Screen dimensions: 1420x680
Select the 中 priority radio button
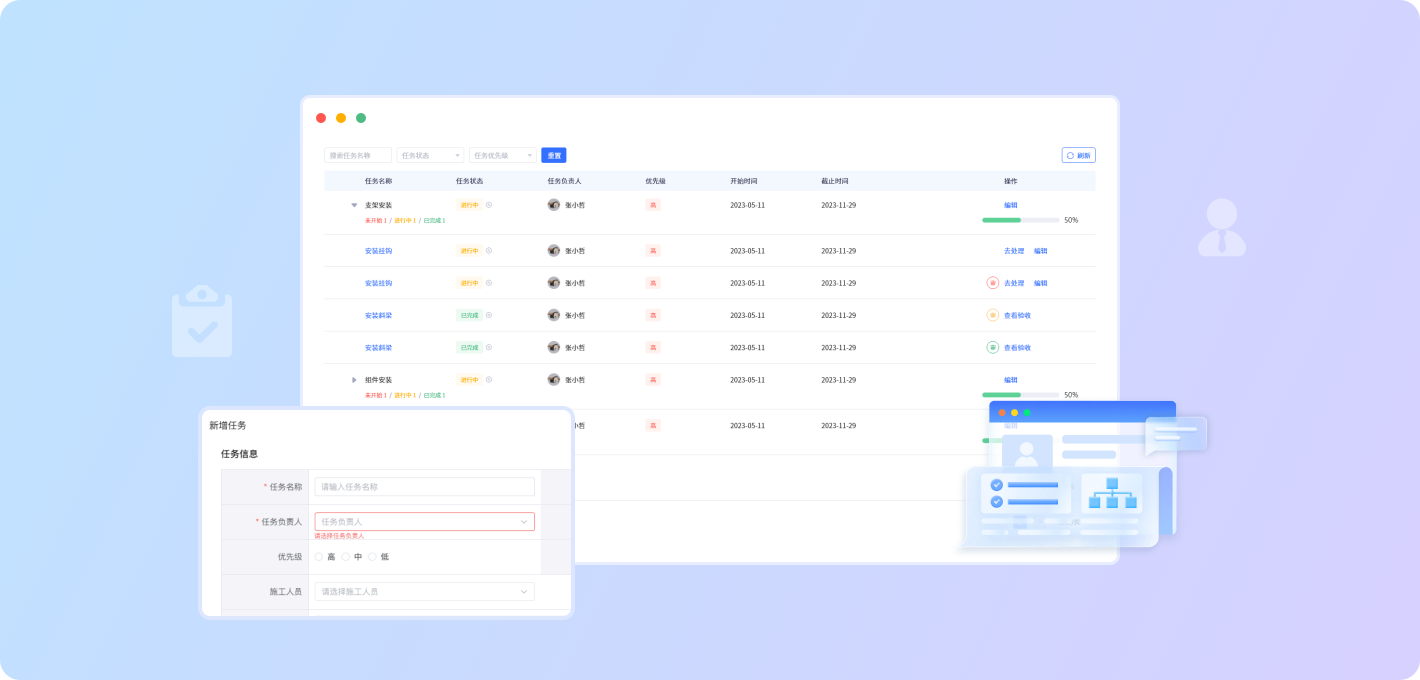(x=346, y=557)
